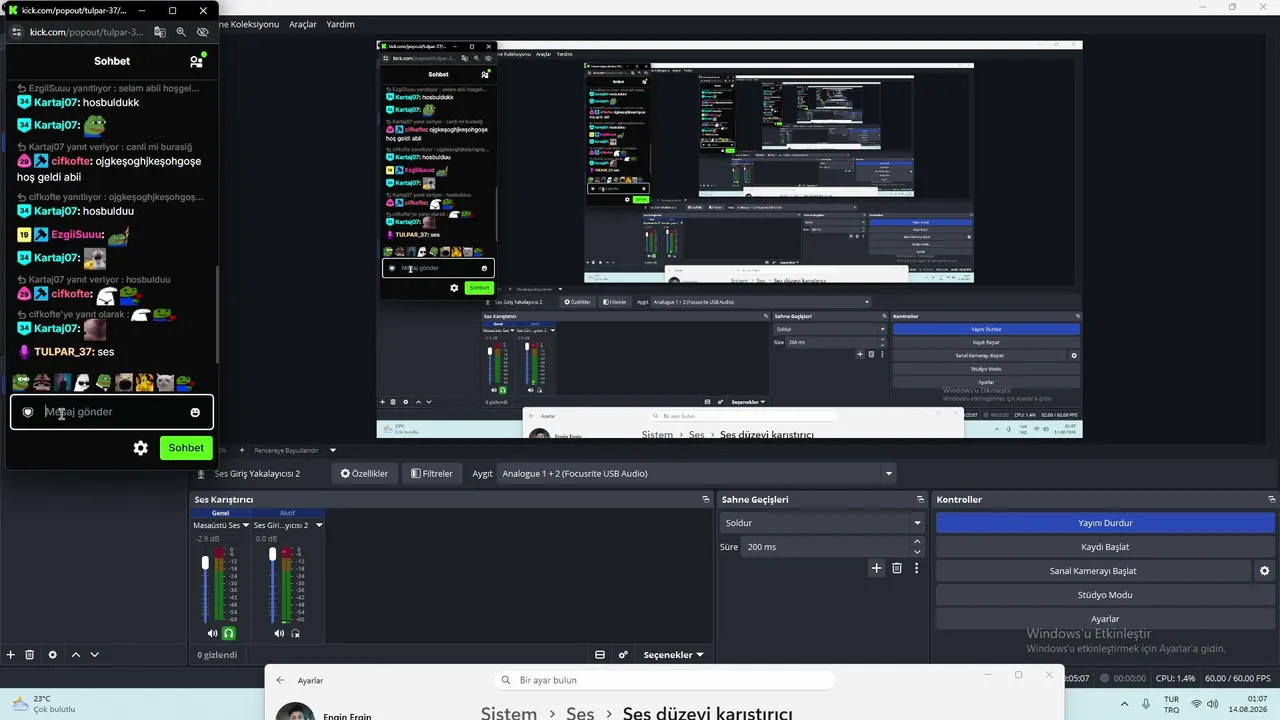Toggle audio mixer layout icon
Screen dimensions: 1280x720
(600, 655)
